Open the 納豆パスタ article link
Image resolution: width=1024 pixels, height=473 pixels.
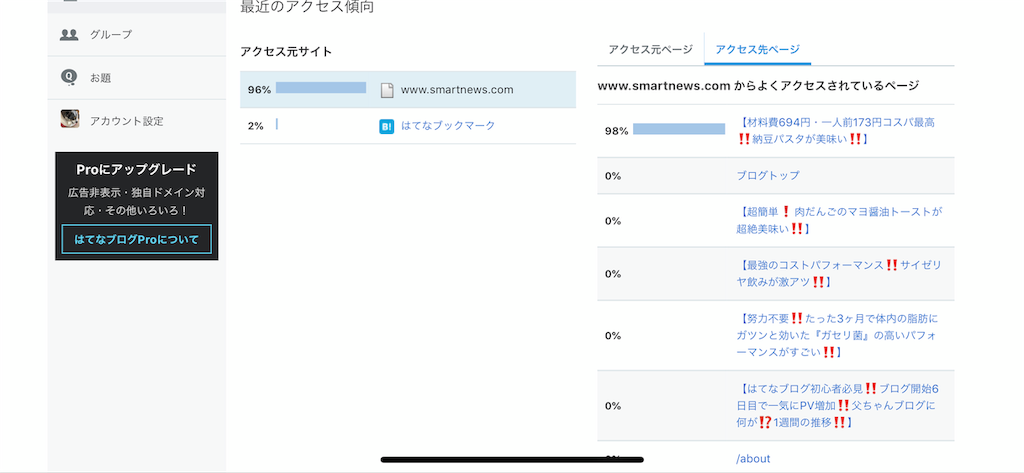837,131
